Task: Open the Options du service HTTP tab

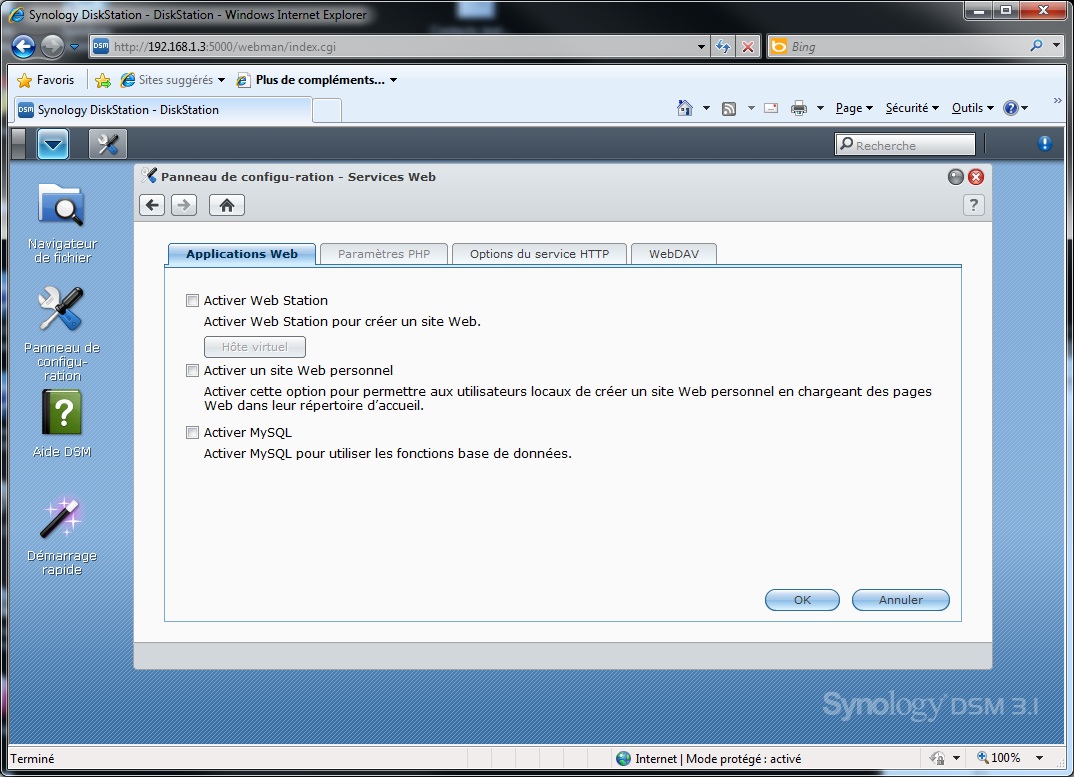Action: click(x=539, y=254)
